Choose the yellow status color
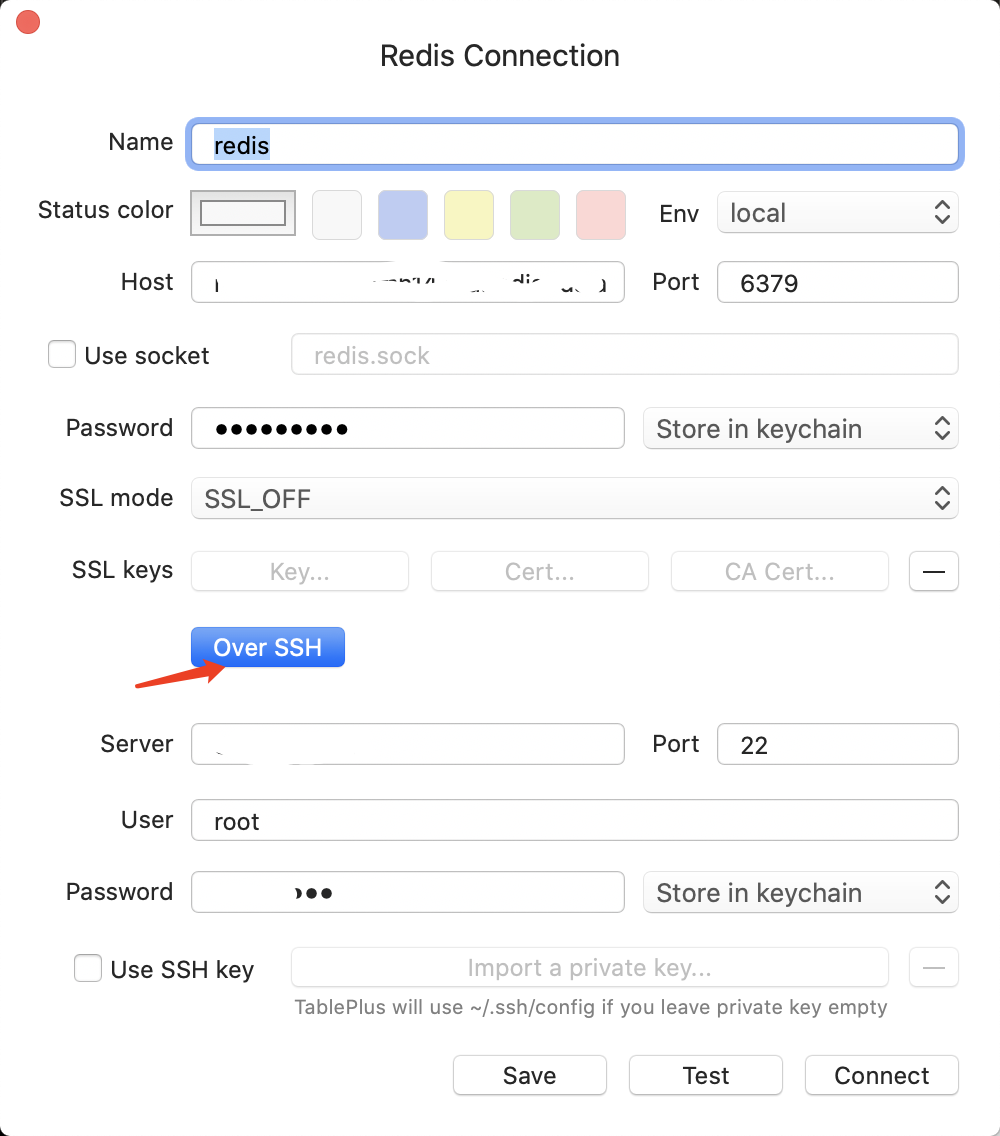This screenshot has width=1000, height=1136. coord(469,215)
